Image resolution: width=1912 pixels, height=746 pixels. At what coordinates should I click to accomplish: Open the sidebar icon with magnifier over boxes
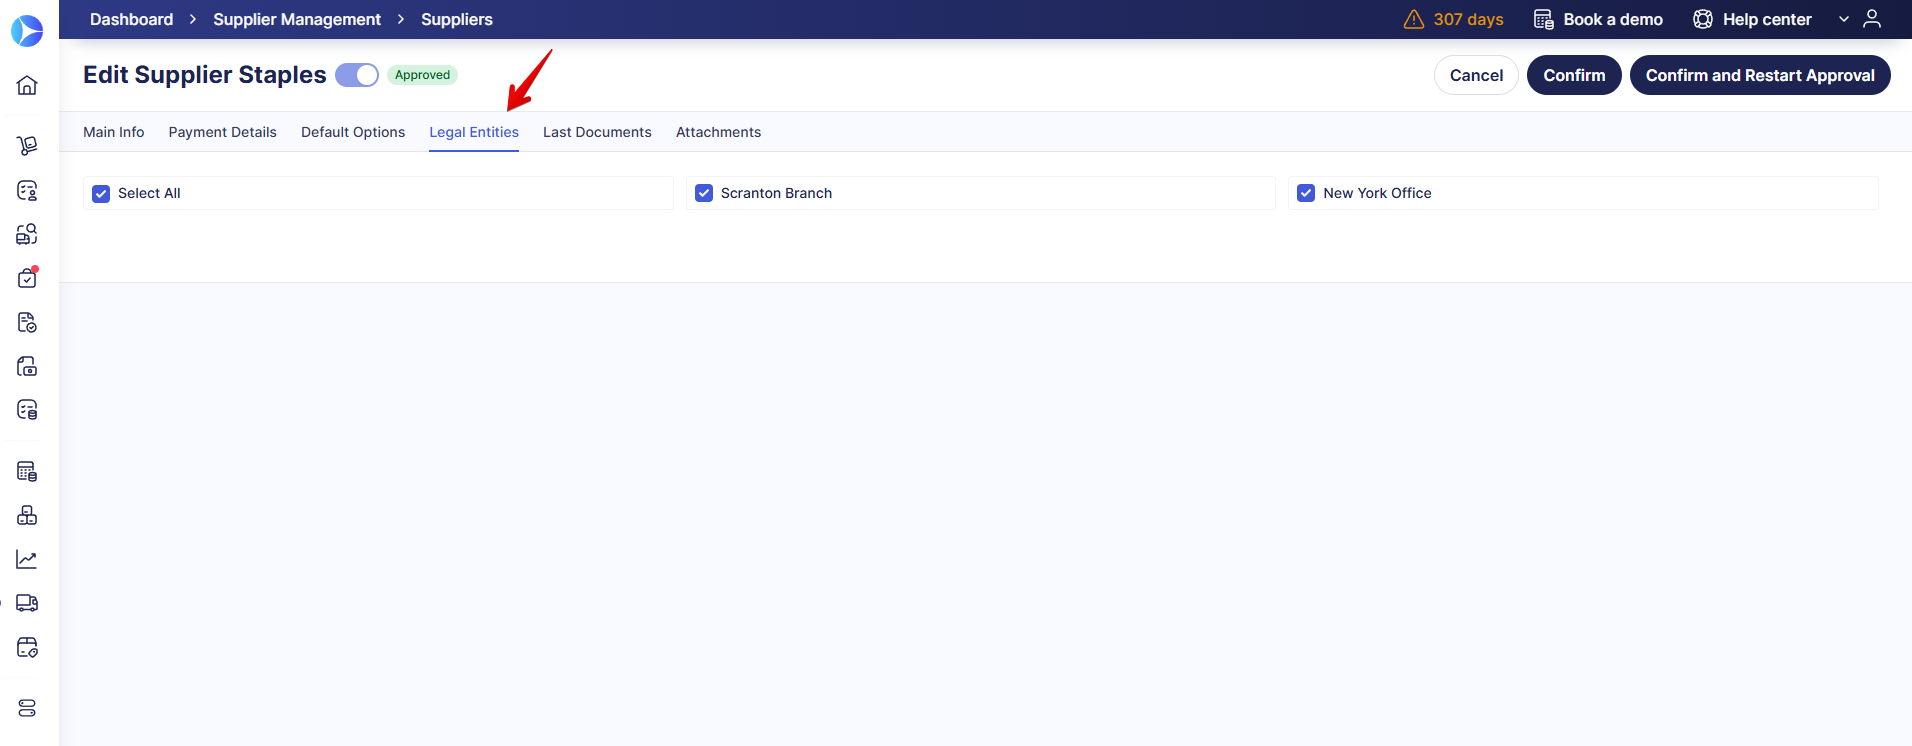[x=27, y=234]
